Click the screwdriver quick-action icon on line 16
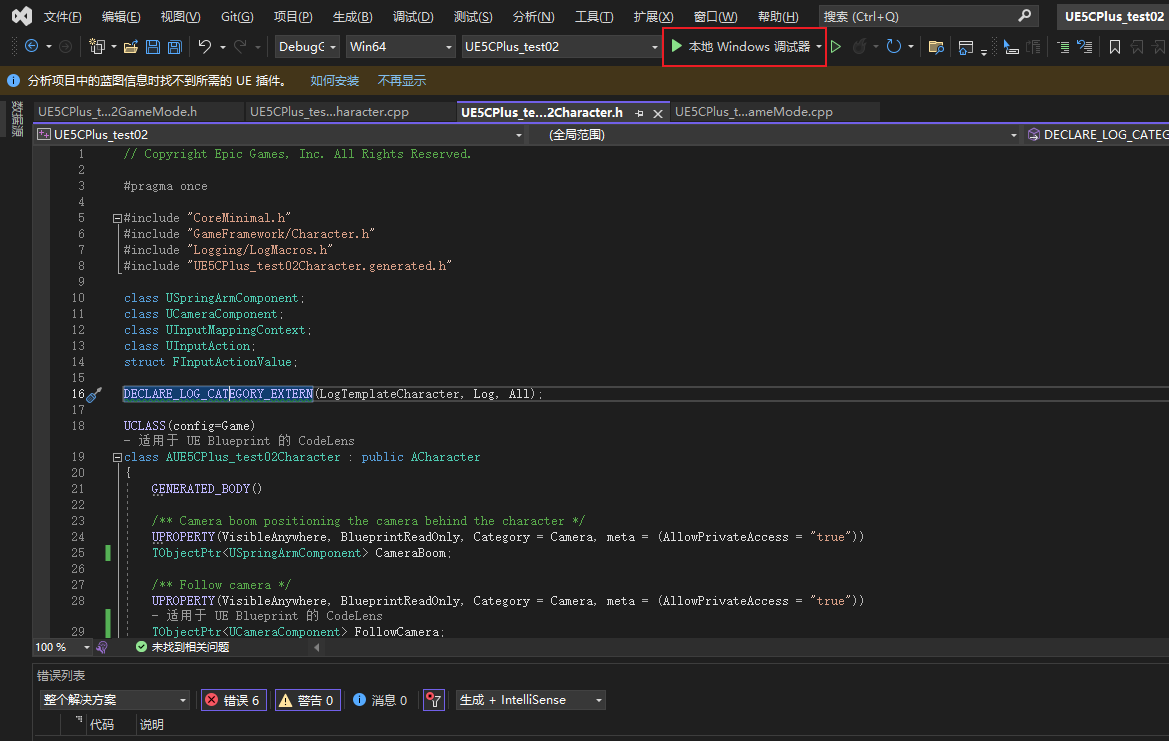The image size is (1169, 741). (x=94, y=394)
